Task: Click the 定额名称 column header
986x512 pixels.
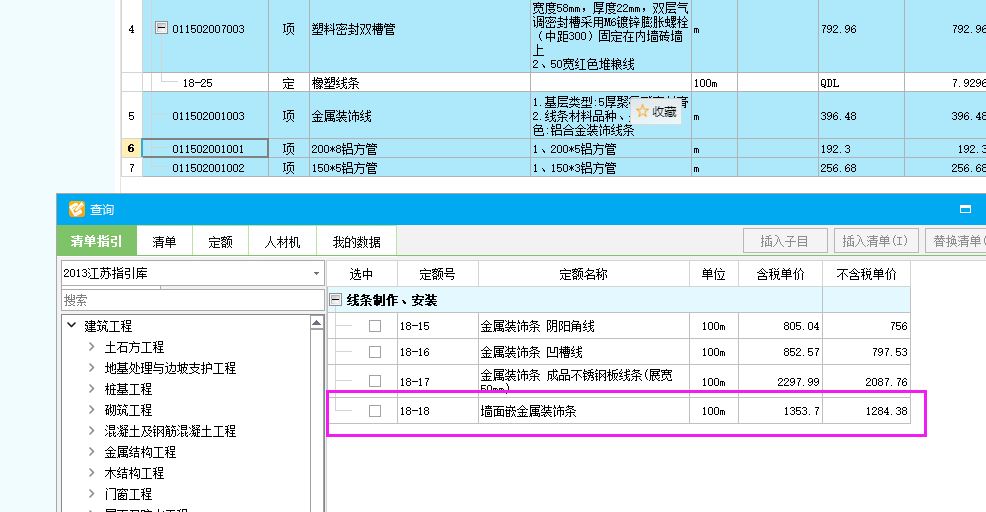Action: click(x=584, y=274)
